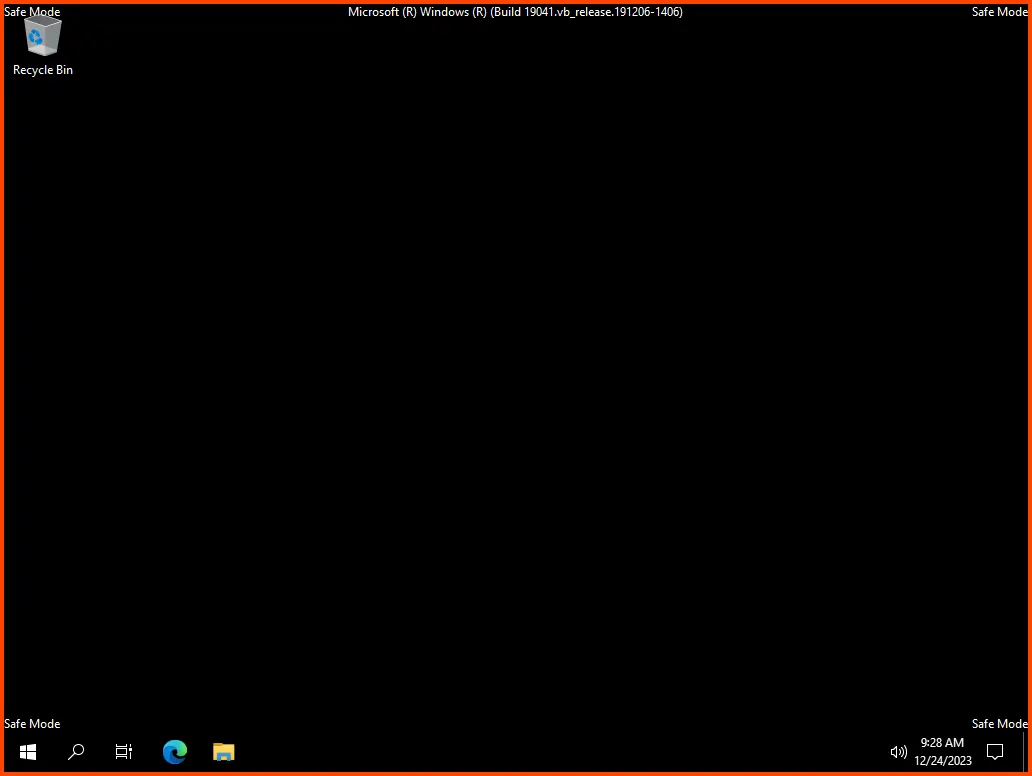Click the Show desktop sliver at taskbar end
Viewport: 1032px width, 776px height.
click(1024, 752)
